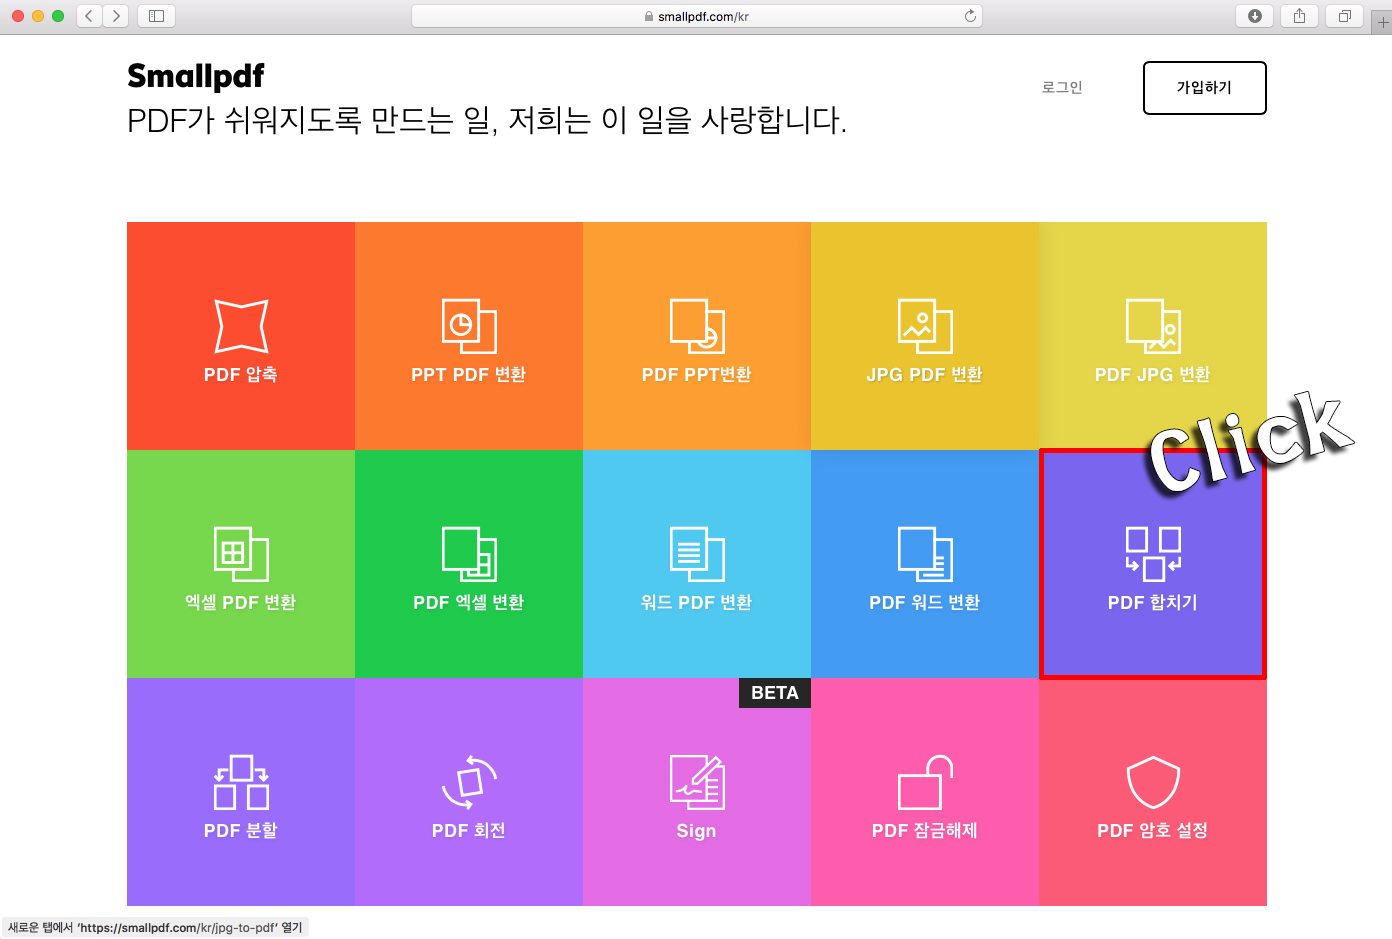Click the Smallpdf logo
Screen dimensions: 1392x939
pyautogui.click(x=196, y=76)
